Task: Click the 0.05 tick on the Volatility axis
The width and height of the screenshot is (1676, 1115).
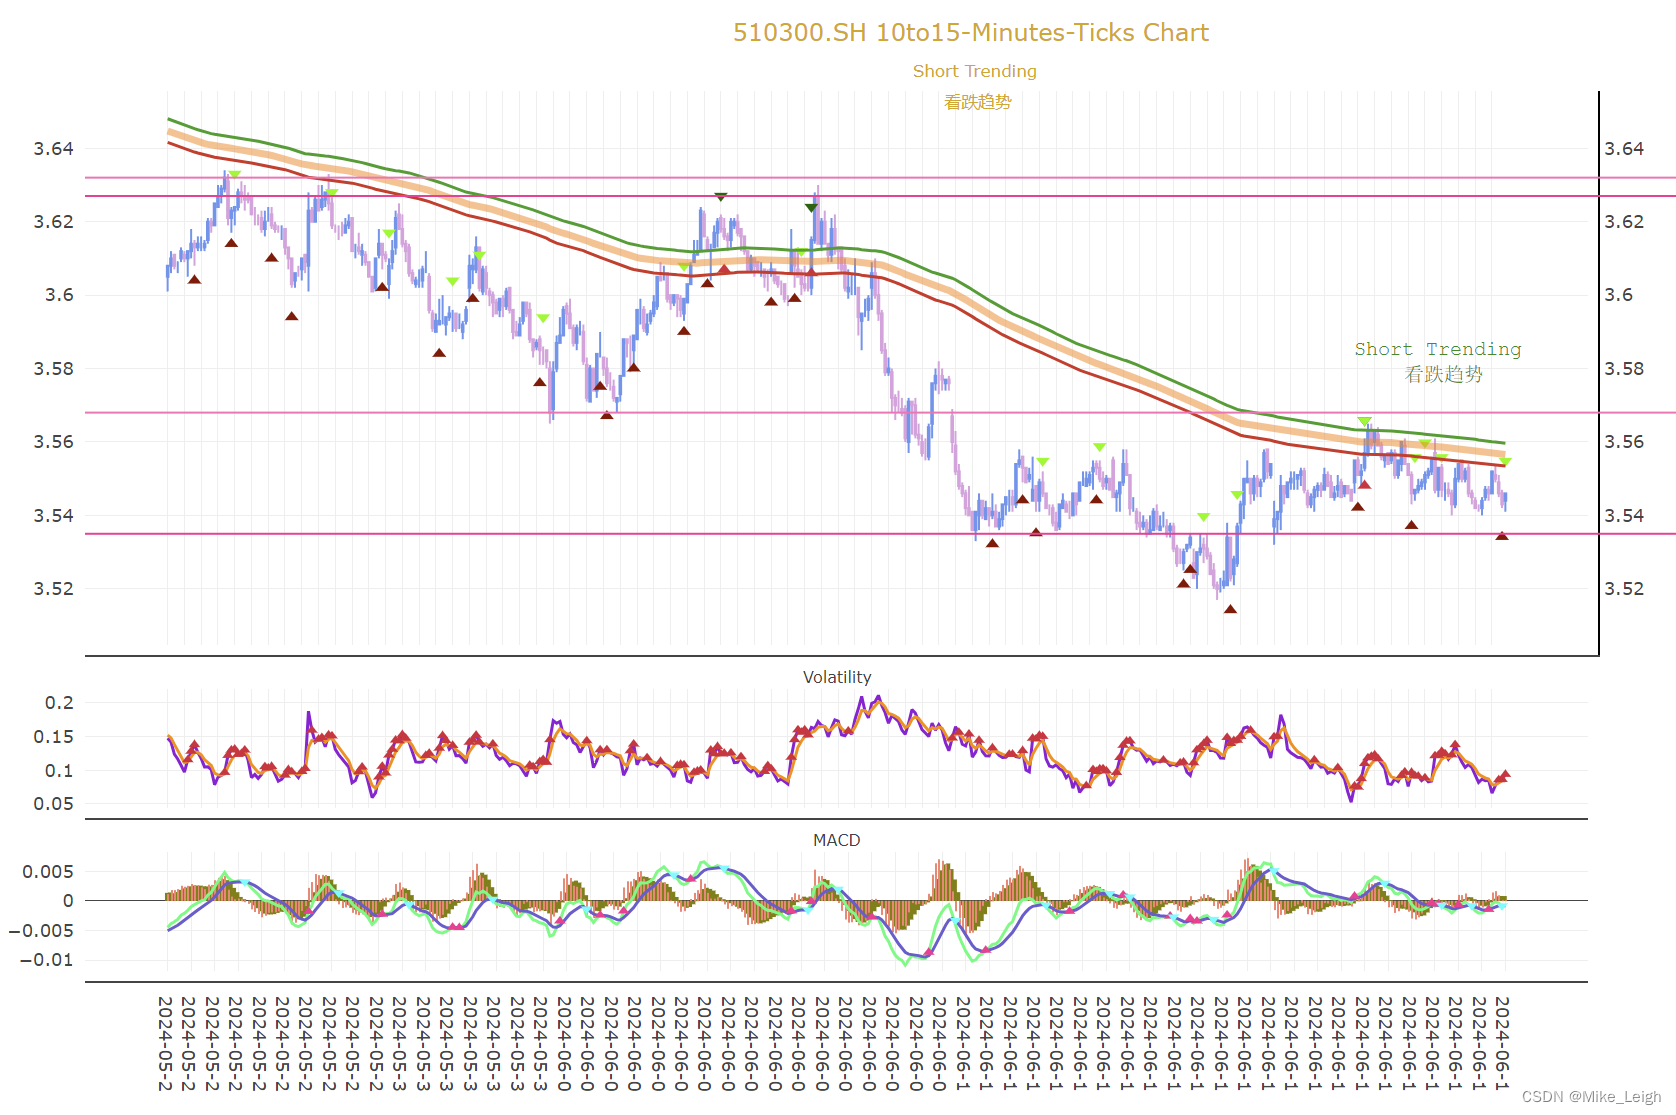Action: [x=54, y=804]
